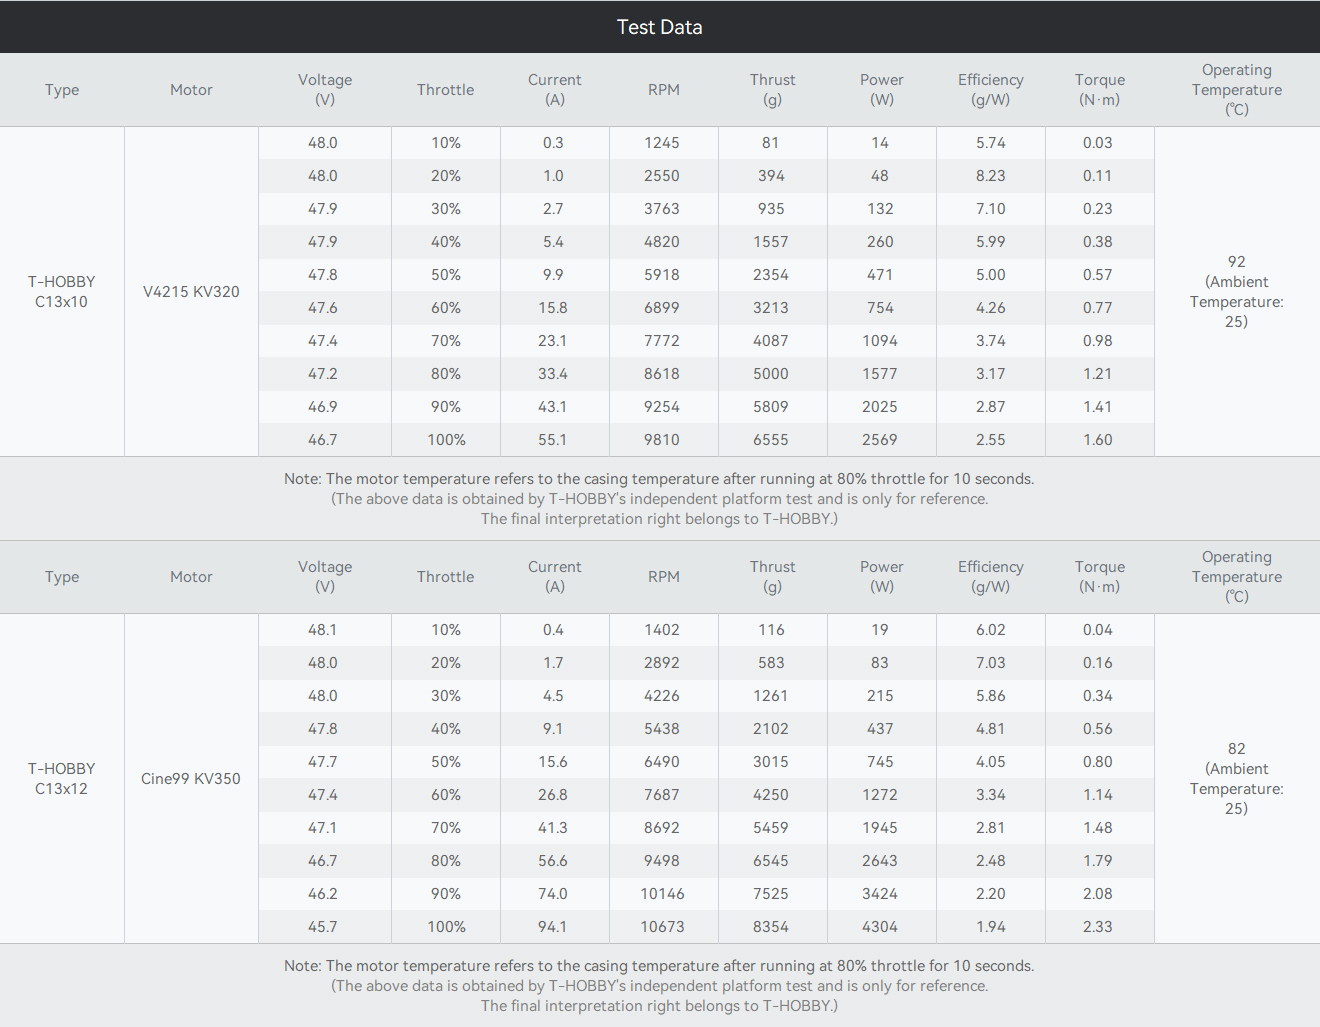Select the 8.23 efficiency cell

990,176
